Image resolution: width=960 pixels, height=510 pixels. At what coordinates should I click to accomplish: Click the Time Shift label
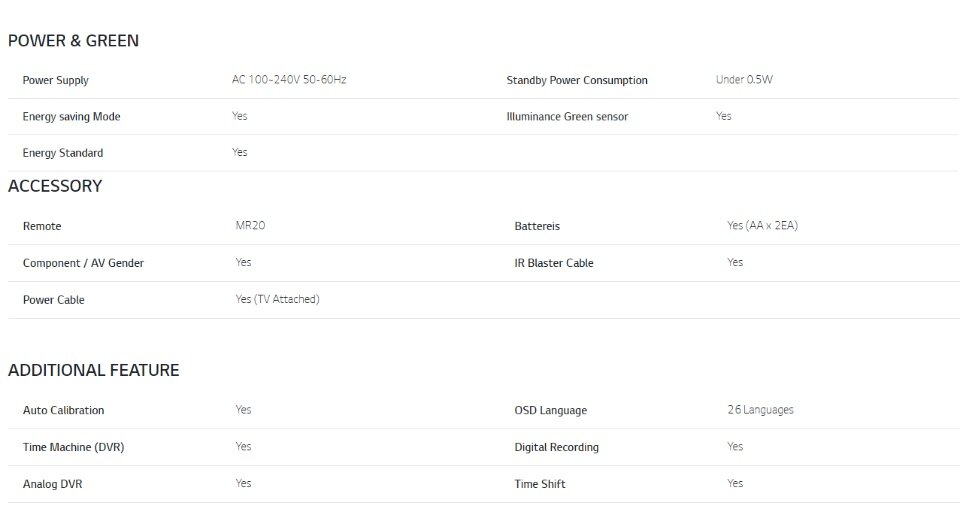(540, 484)
